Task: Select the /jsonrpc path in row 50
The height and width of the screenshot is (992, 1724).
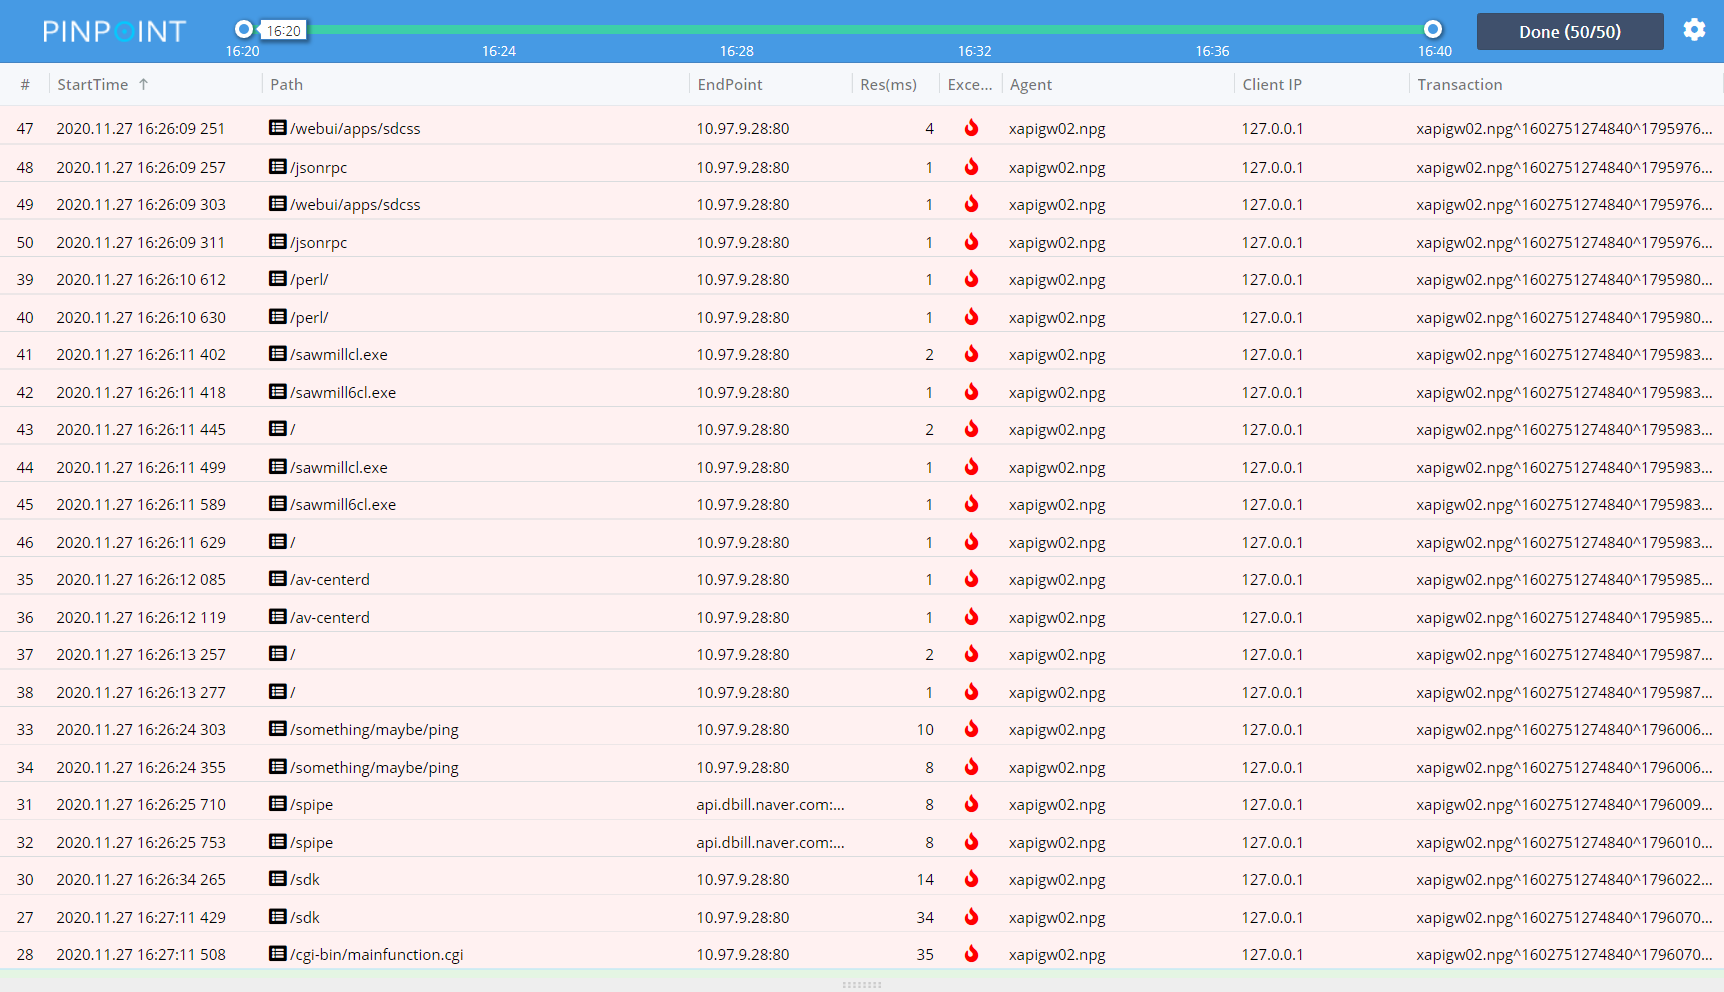Action: pyautogui.click(x=319, y=243)
